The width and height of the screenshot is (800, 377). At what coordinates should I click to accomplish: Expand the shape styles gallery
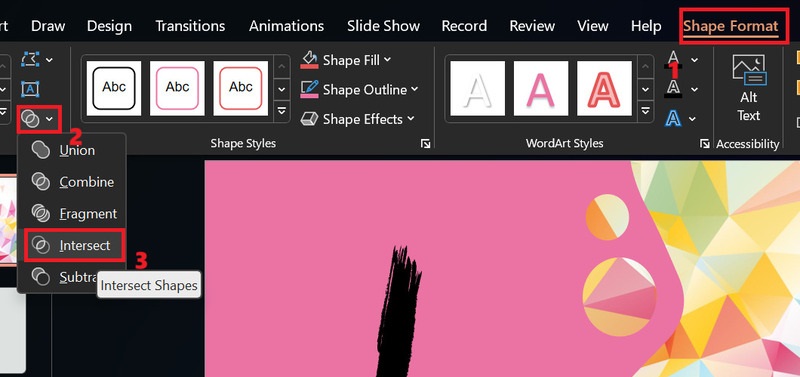click(282, 111)
